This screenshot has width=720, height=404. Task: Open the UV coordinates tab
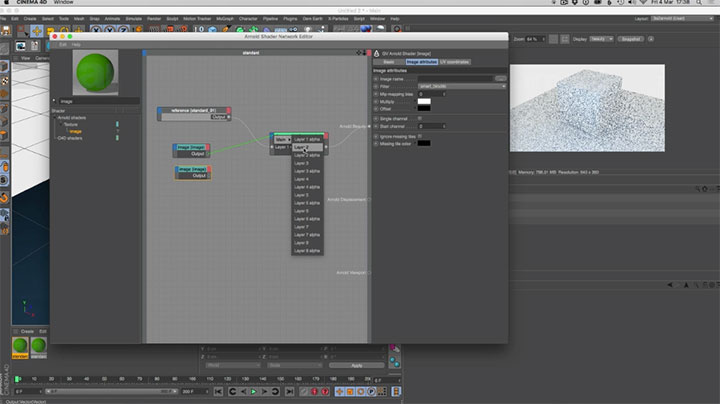(x=455, y=62)
